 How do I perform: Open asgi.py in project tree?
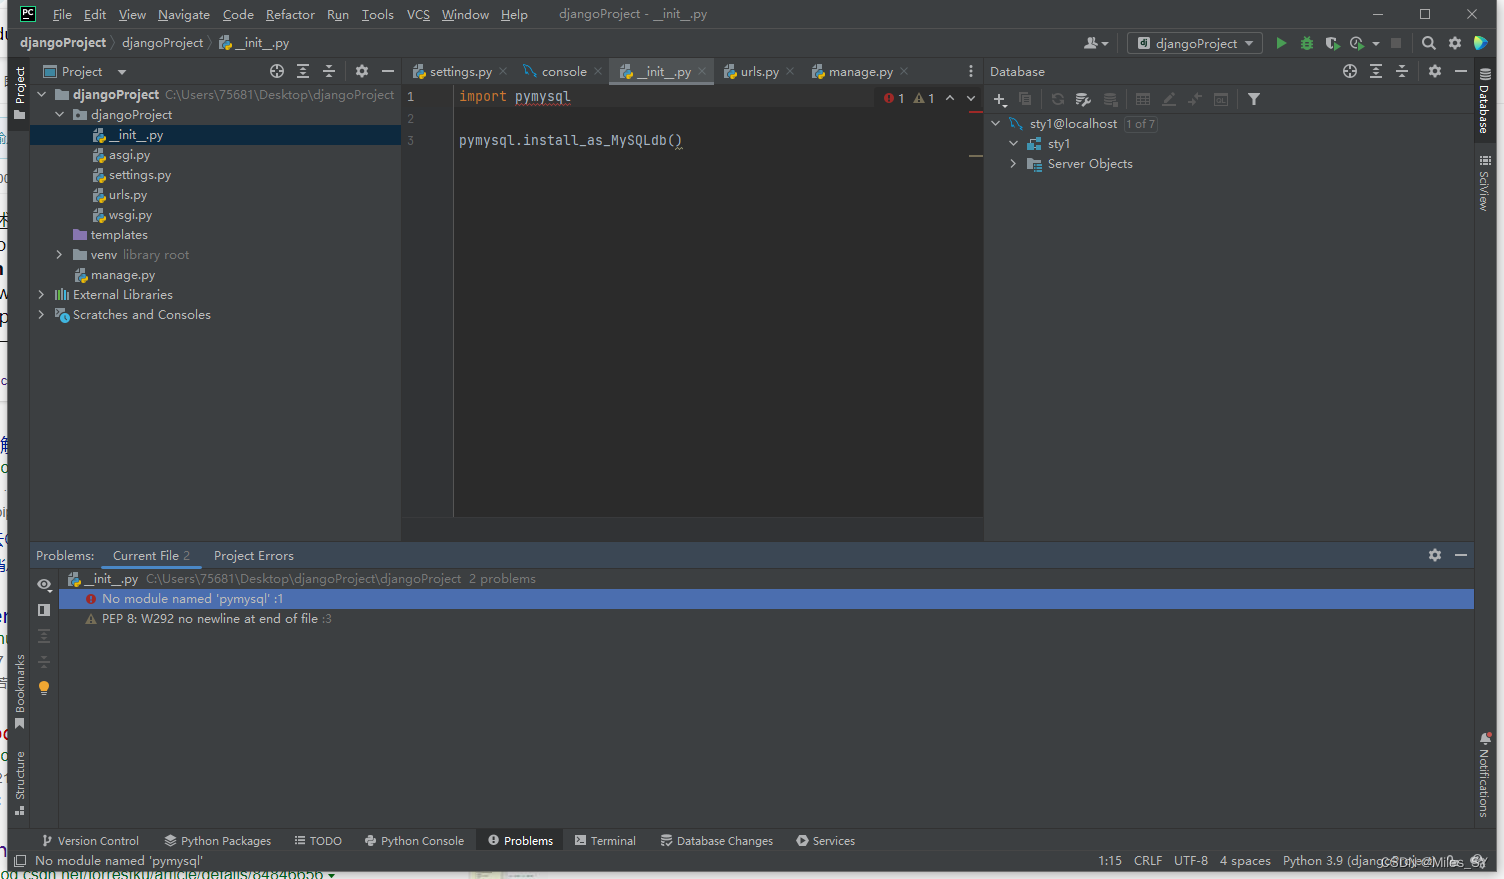pyautogui.click(x=129, y=155)
